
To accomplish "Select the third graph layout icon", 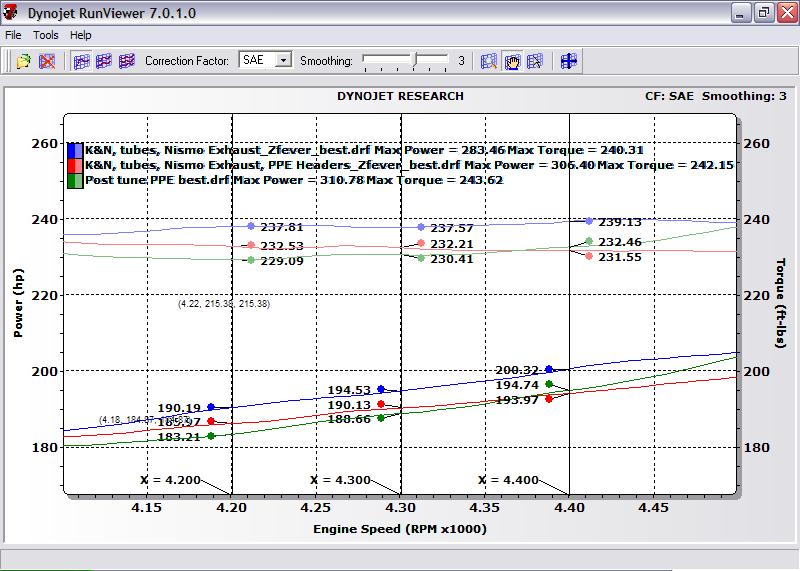I will point(127,61).
